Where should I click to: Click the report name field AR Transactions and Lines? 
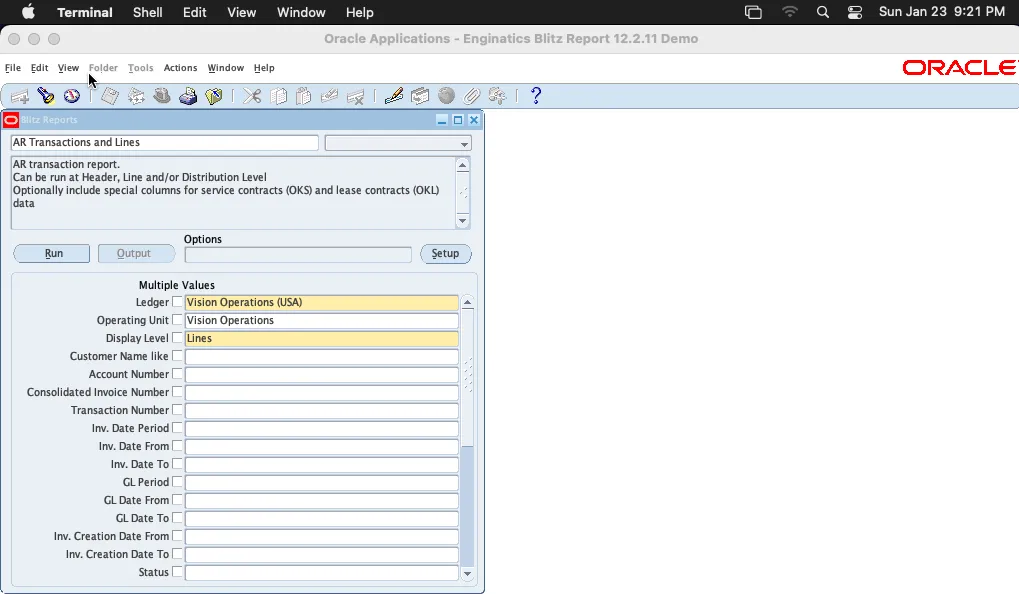coord(164,142)
